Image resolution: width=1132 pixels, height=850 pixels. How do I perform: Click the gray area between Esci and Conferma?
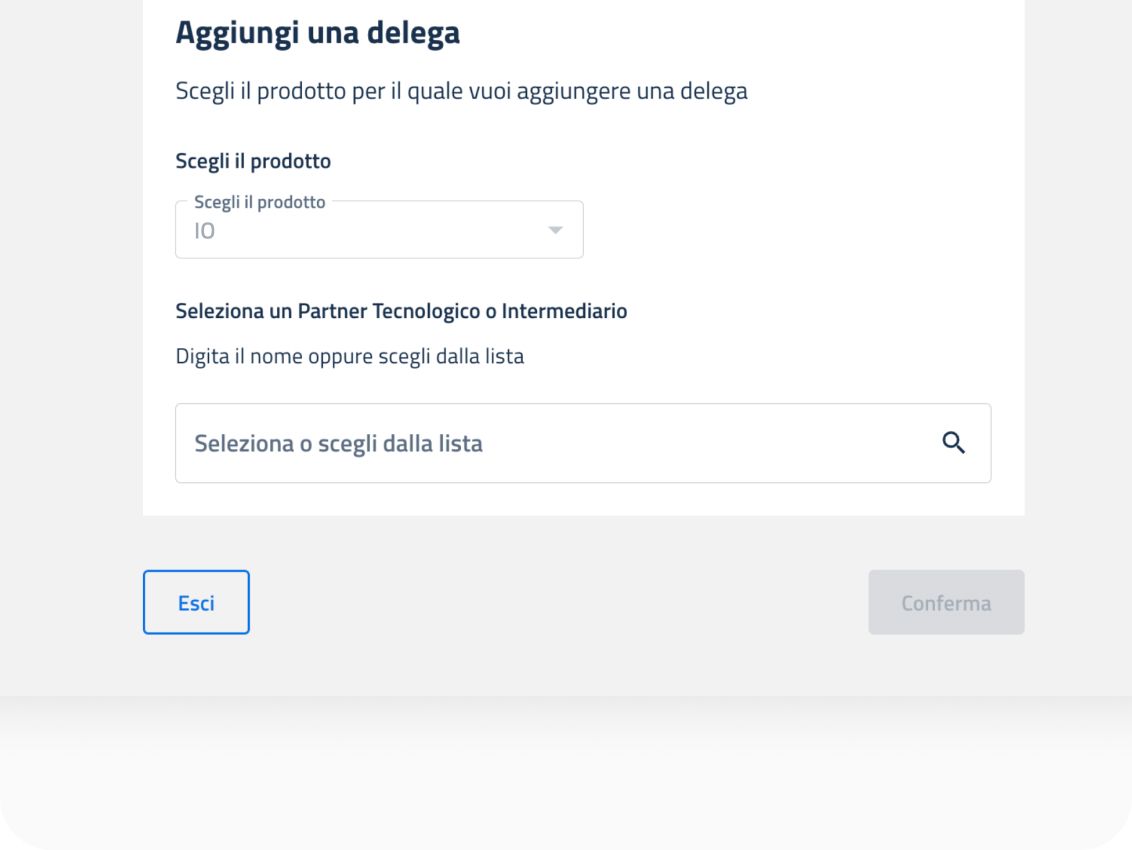(558, 603)
